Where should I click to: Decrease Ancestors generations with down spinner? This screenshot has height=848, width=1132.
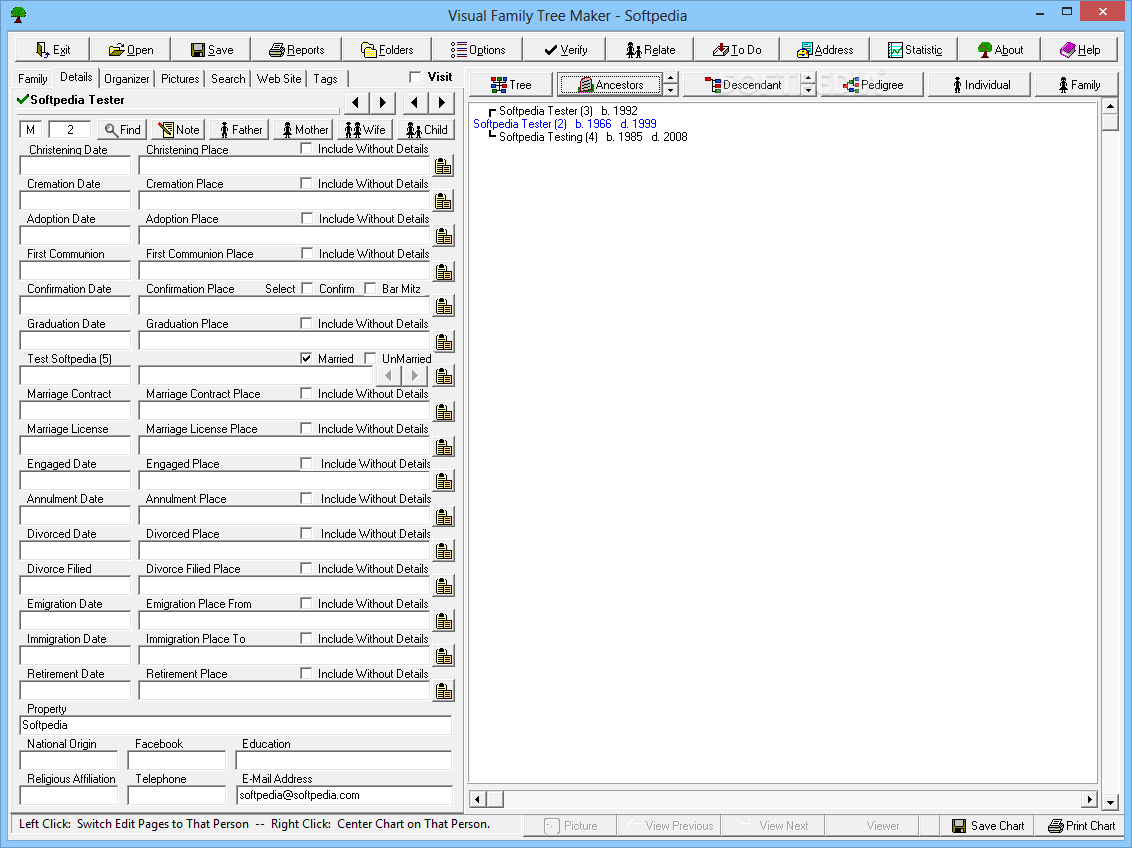point(671,91)
